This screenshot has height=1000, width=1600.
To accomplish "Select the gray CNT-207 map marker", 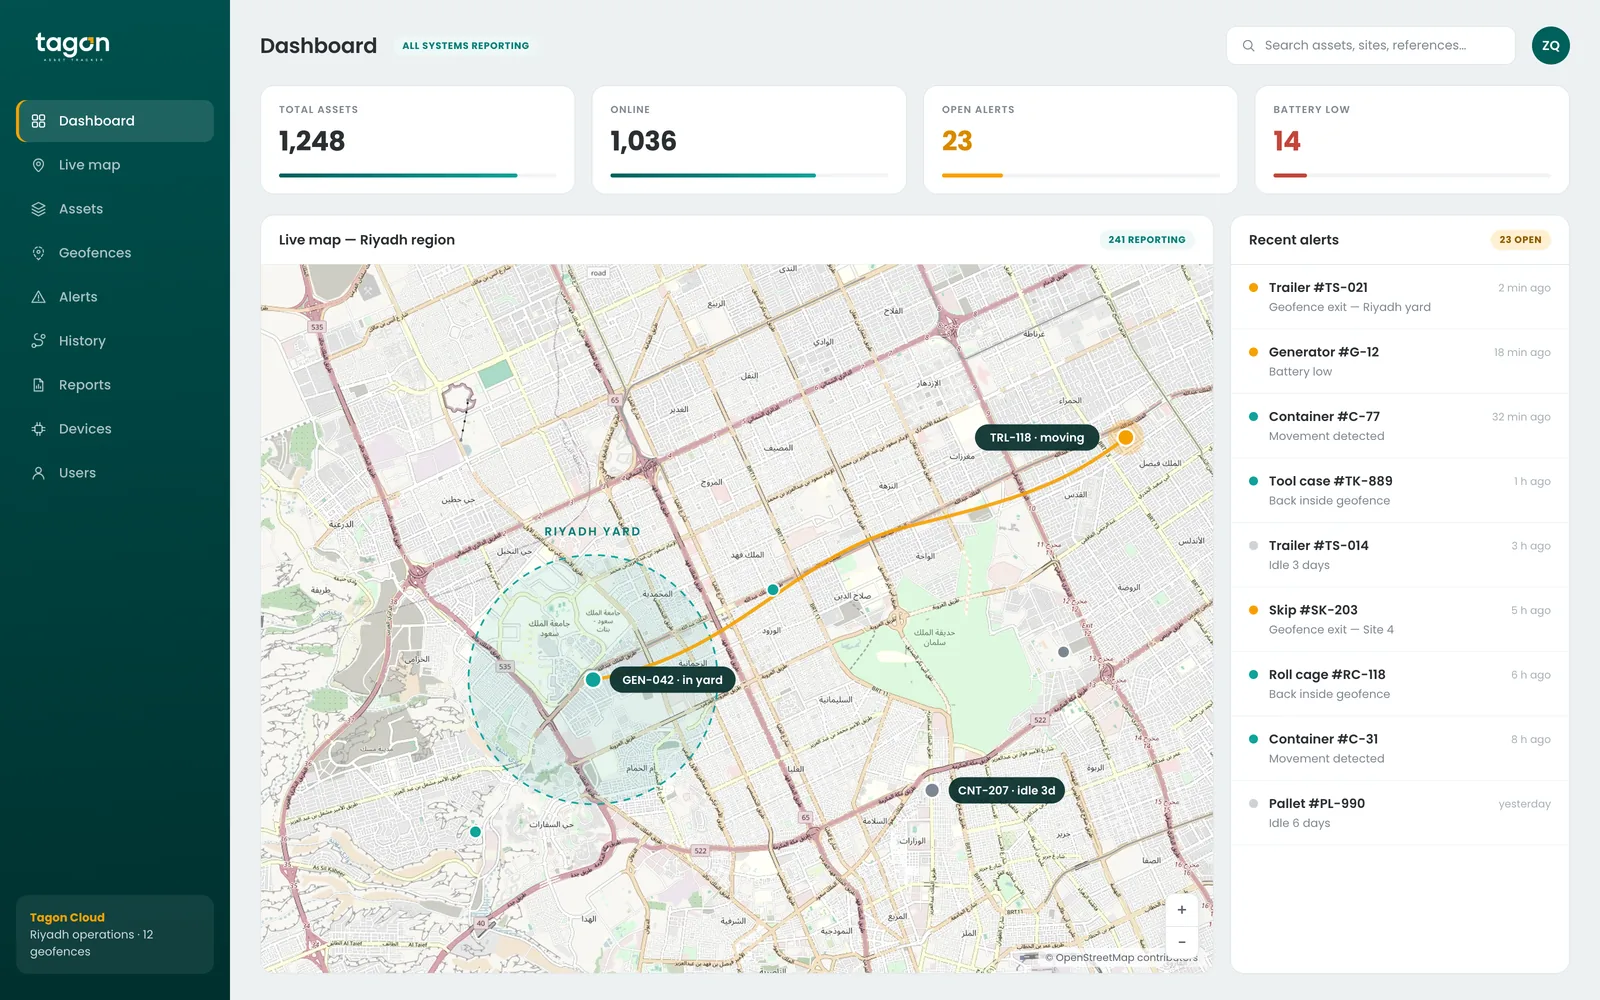I will [932, 790].
